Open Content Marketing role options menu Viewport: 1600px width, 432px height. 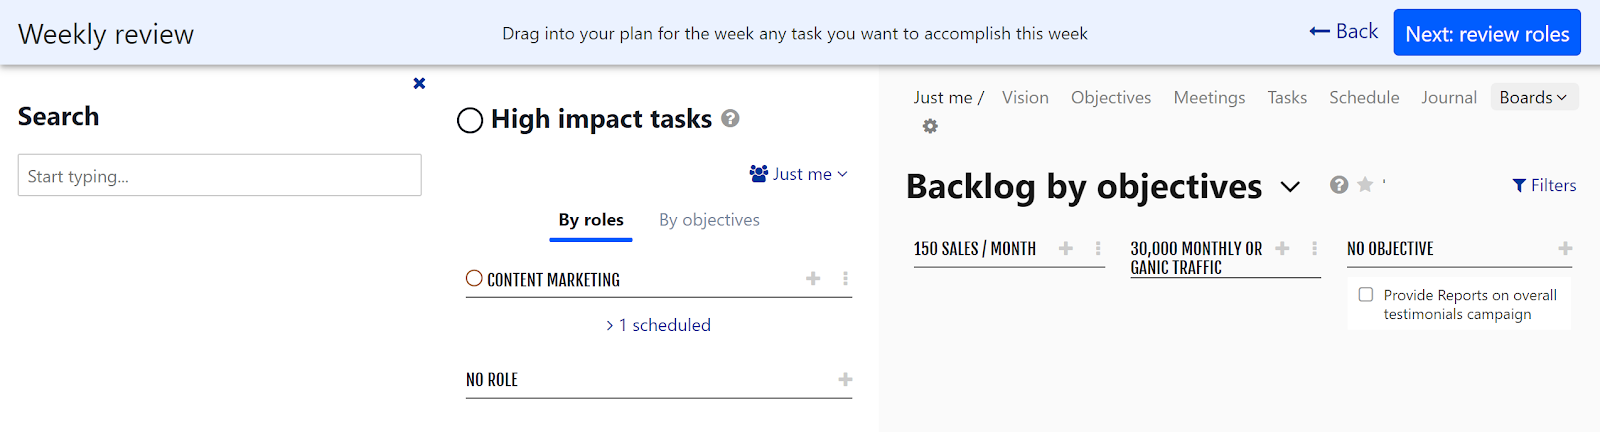click(845, 279)
